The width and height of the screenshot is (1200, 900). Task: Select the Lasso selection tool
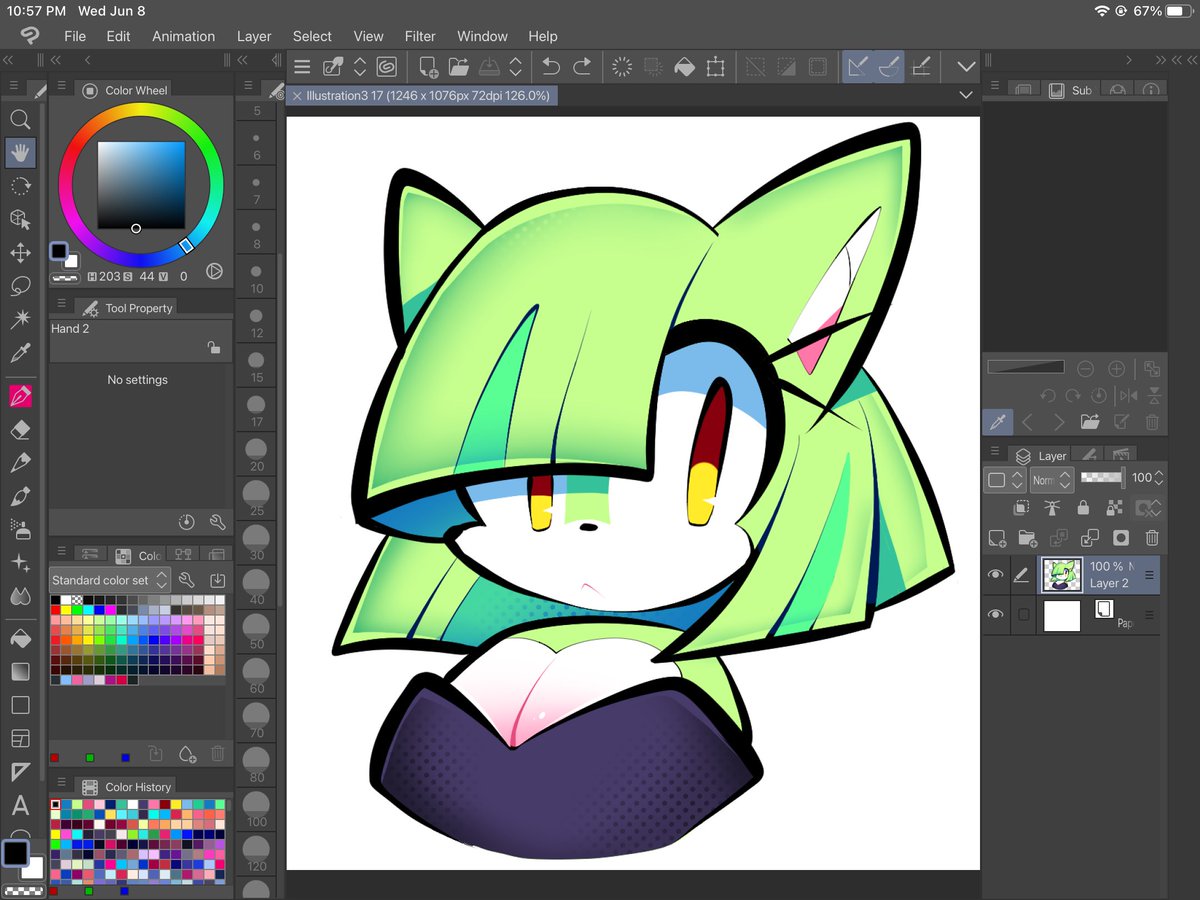tap(20, 286)
